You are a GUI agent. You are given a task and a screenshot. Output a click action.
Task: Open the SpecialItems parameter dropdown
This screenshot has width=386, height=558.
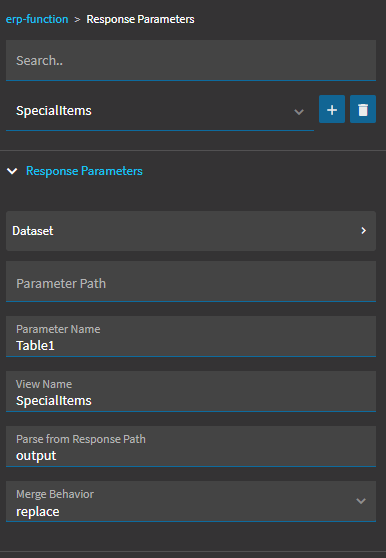coord(160,111)
